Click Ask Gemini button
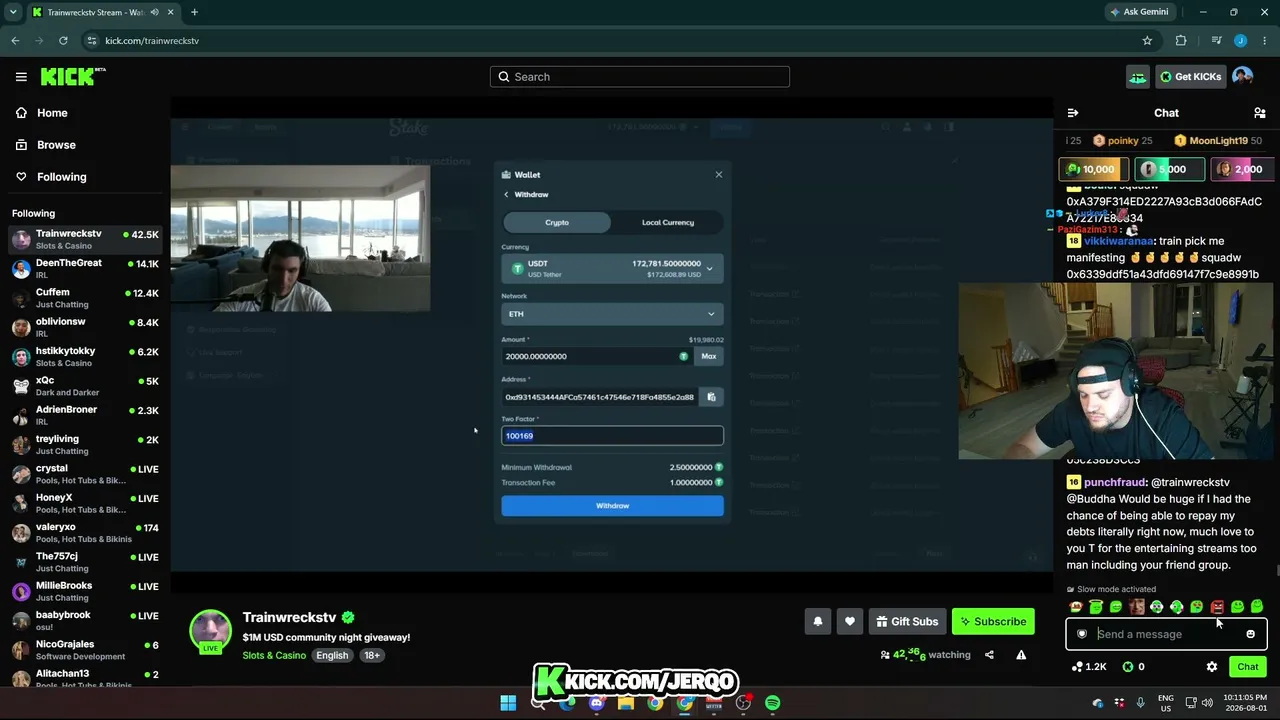 point(1139,12)
